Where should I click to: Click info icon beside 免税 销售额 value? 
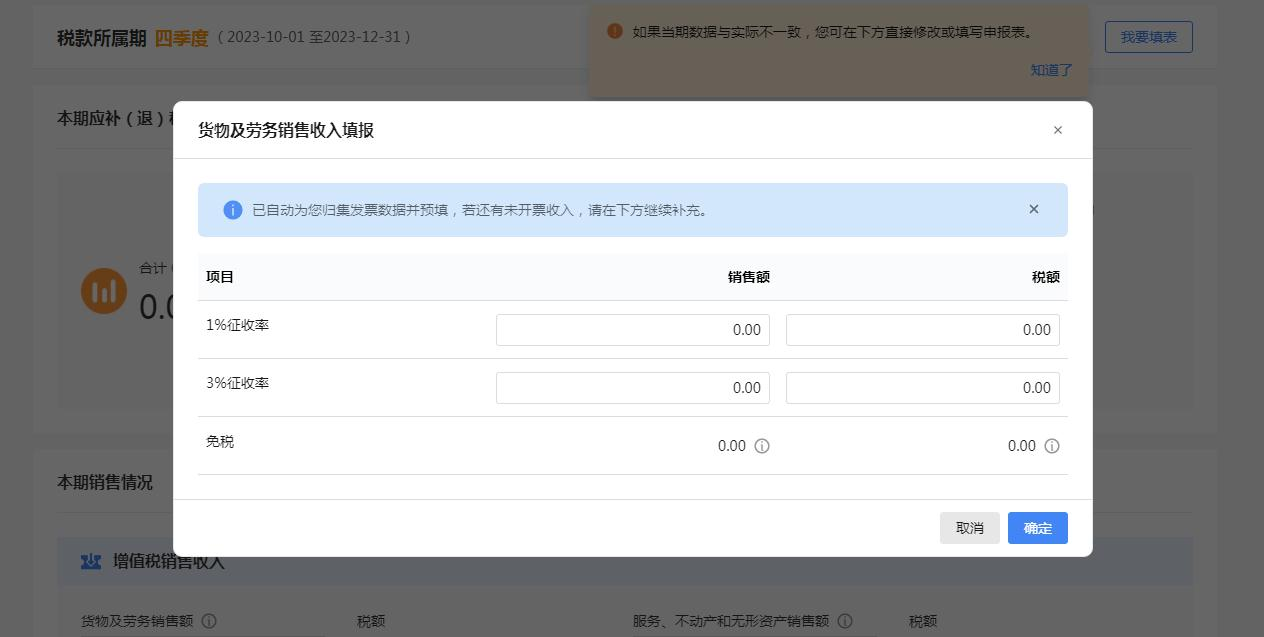click(x=762, y=446)
